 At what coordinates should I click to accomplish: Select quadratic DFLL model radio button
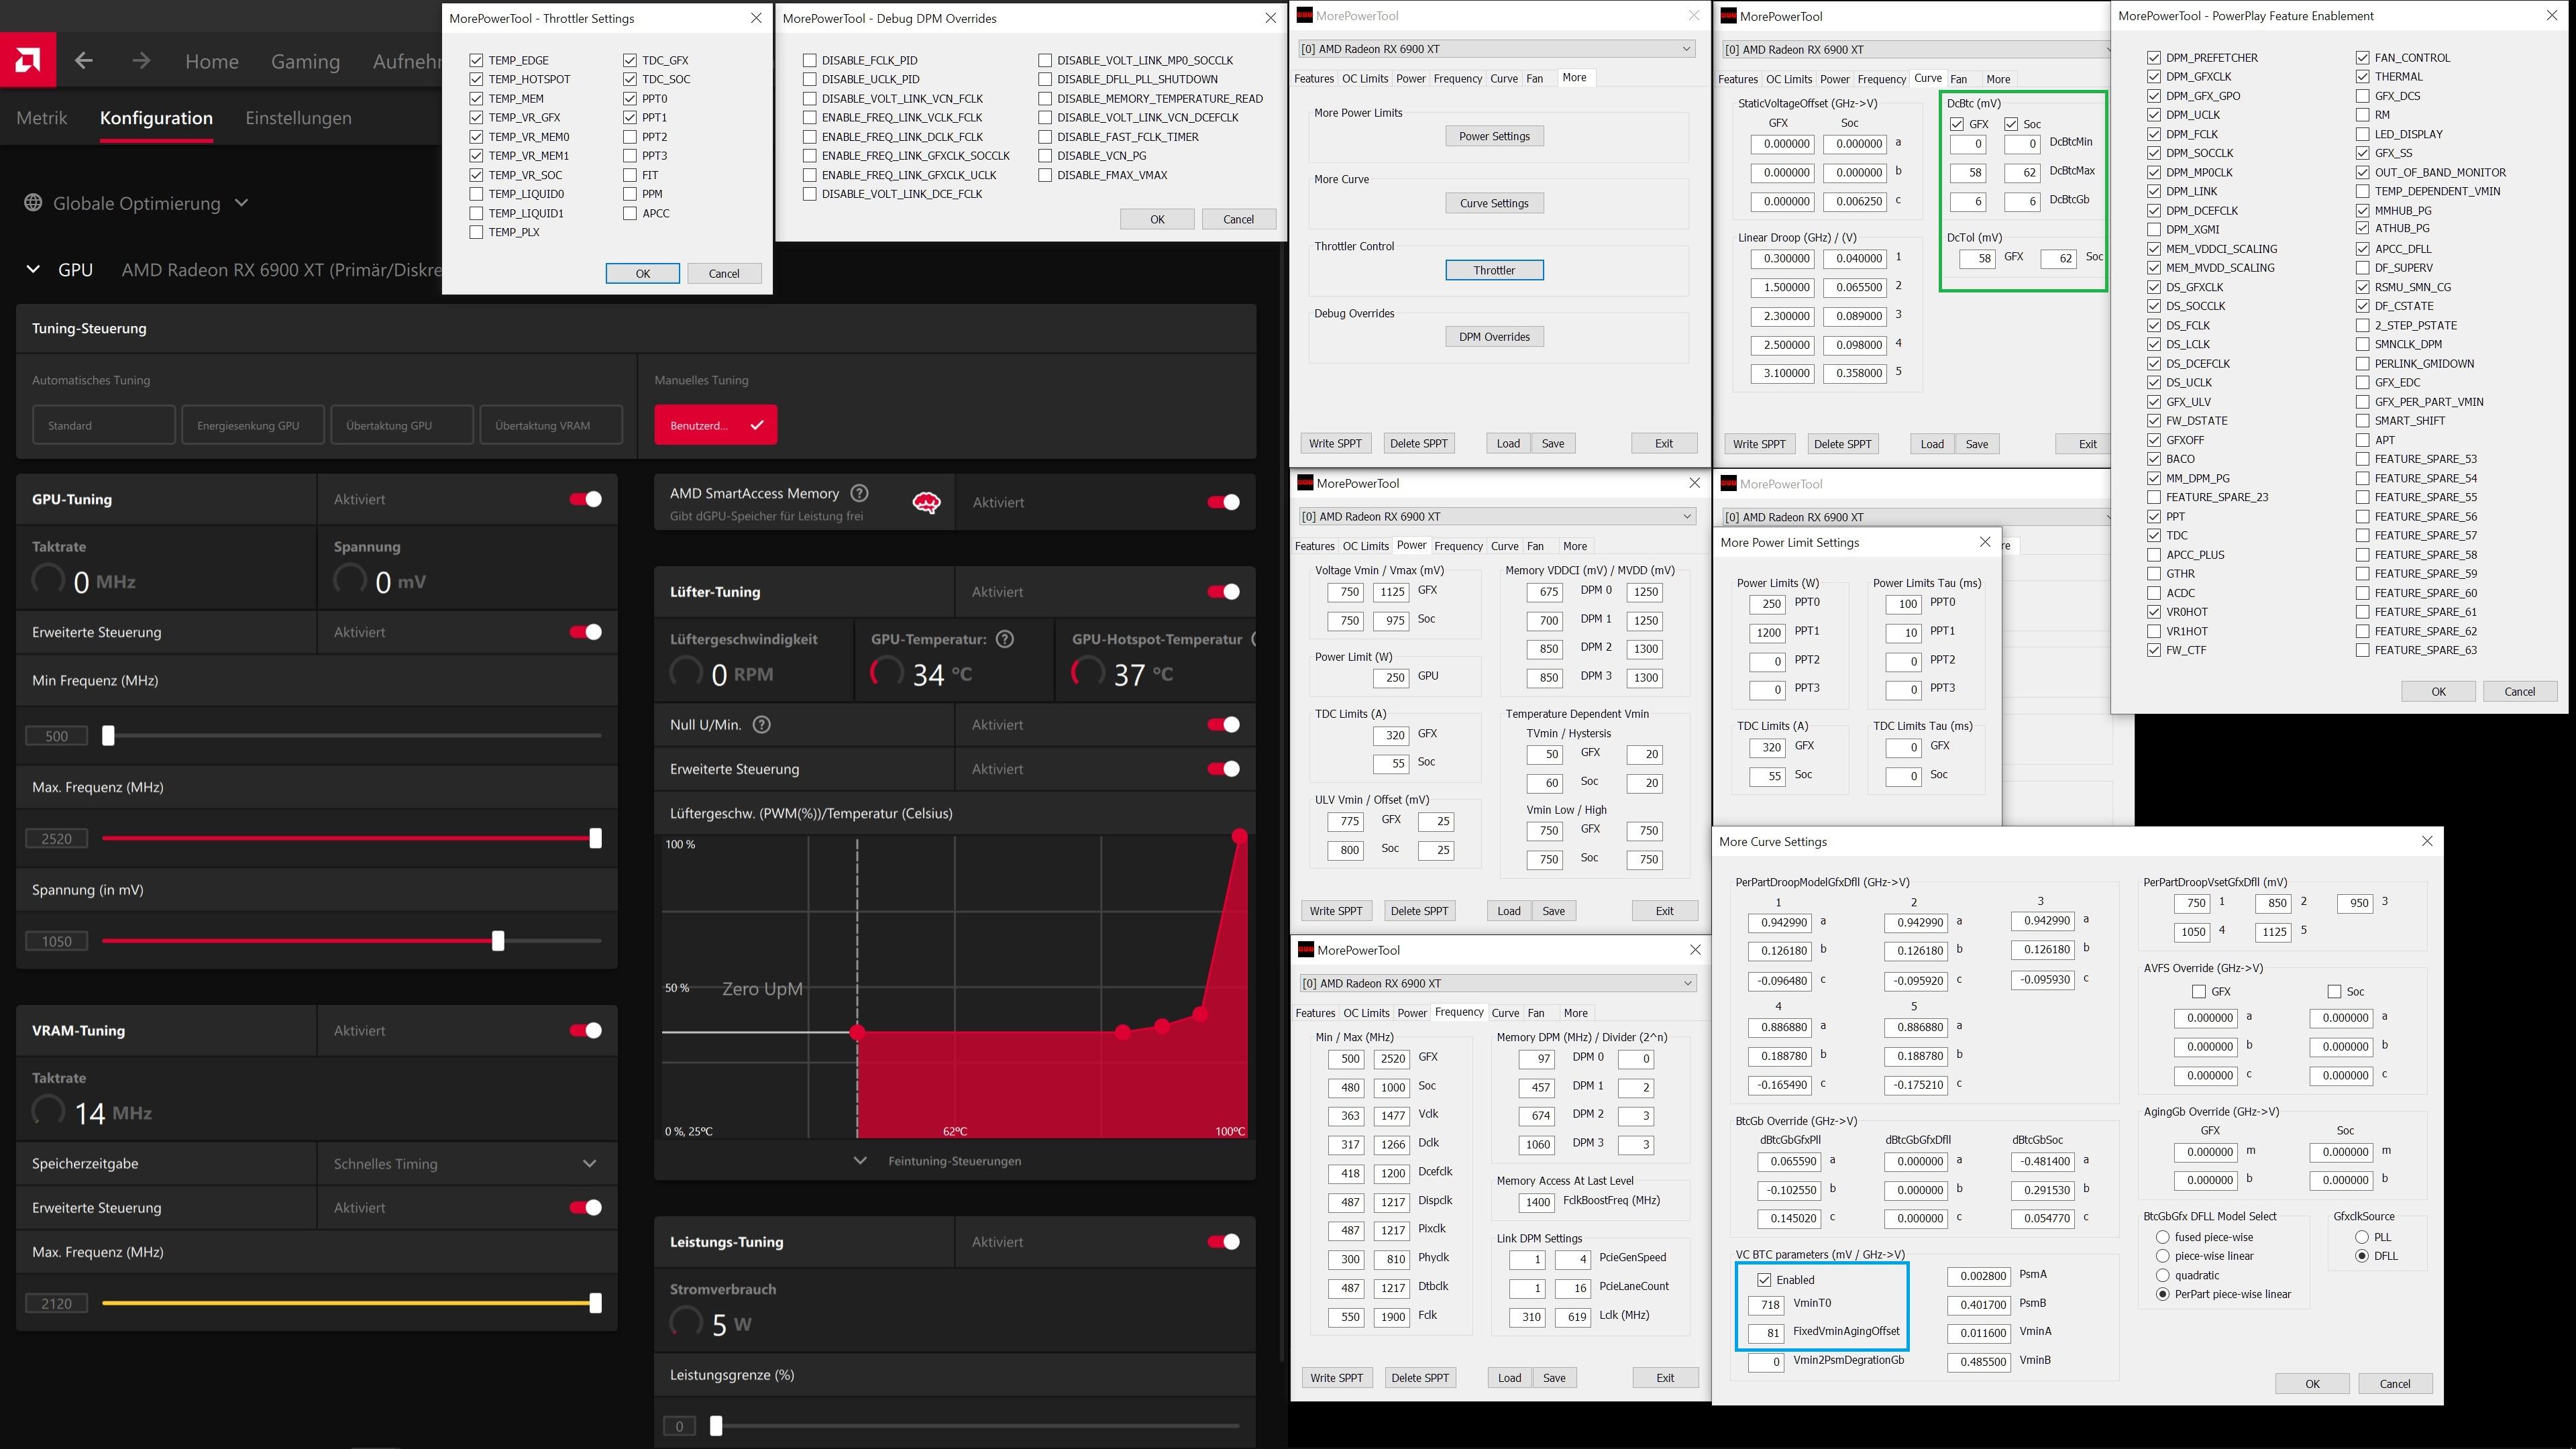(x=2163, y=1275)
